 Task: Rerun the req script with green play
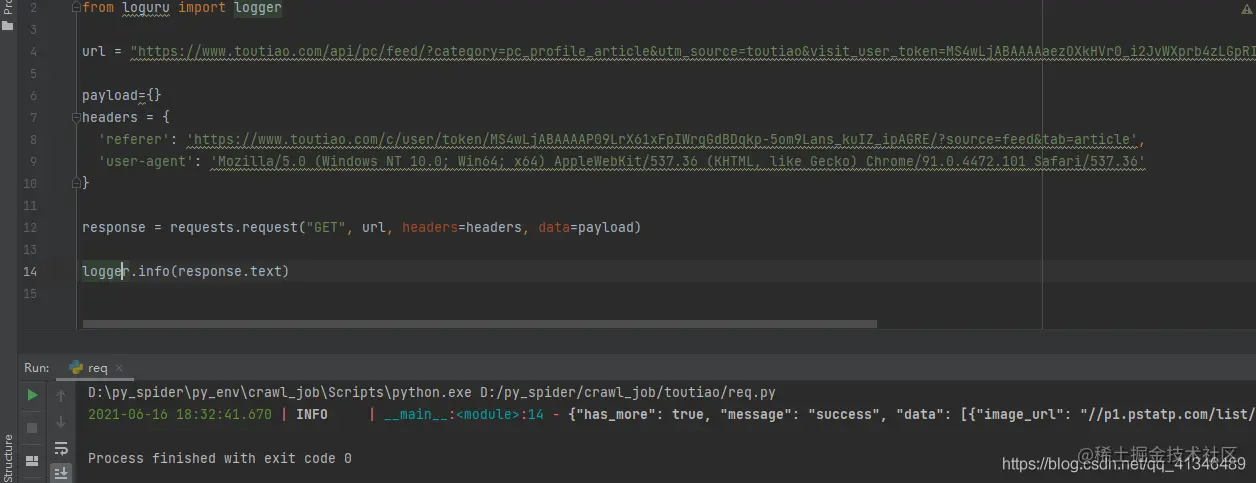pos(32,395)
